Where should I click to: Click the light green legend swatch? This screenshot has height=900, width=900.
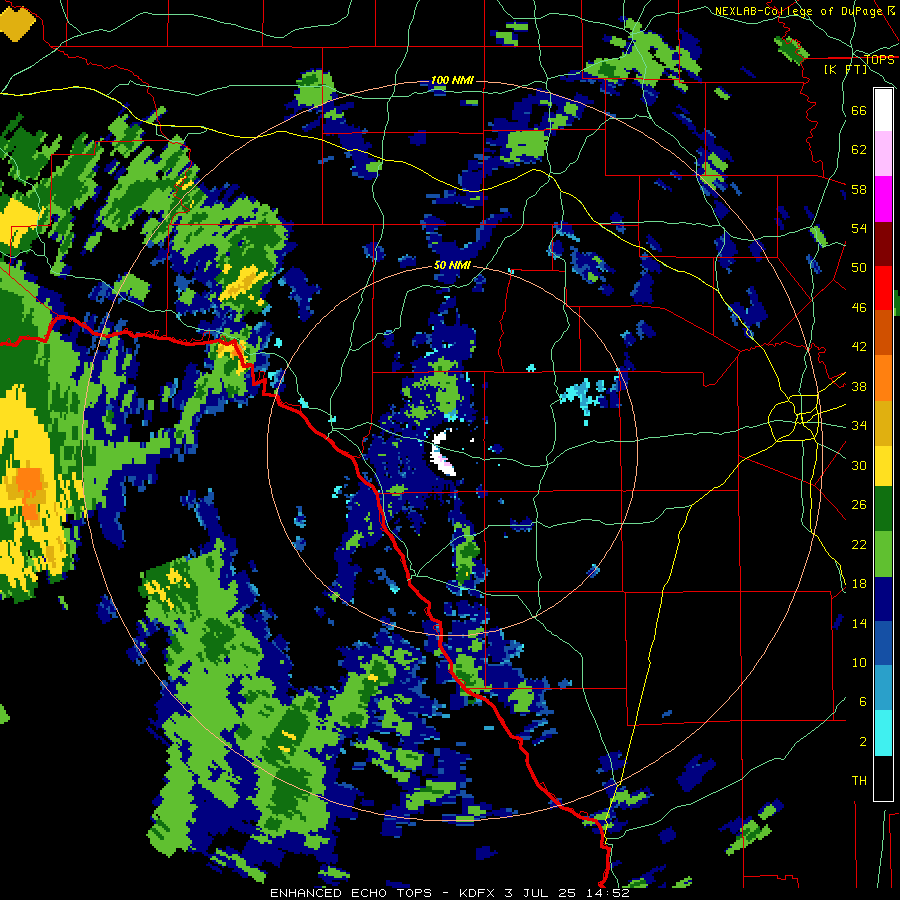coord(883,554)
